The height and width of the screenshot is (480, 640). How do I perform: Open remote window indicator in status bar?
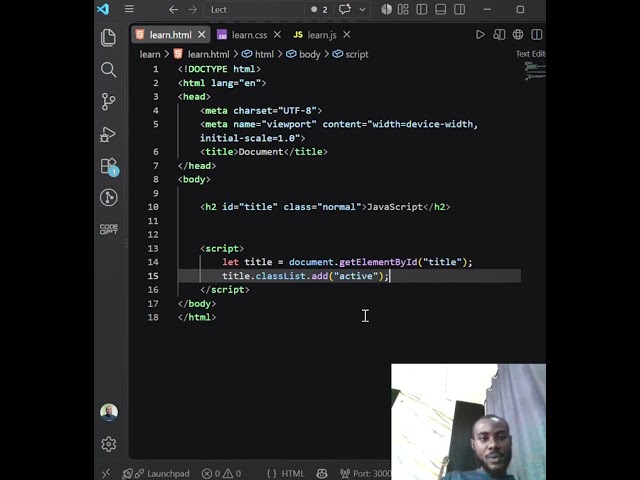tap(106, 473)
